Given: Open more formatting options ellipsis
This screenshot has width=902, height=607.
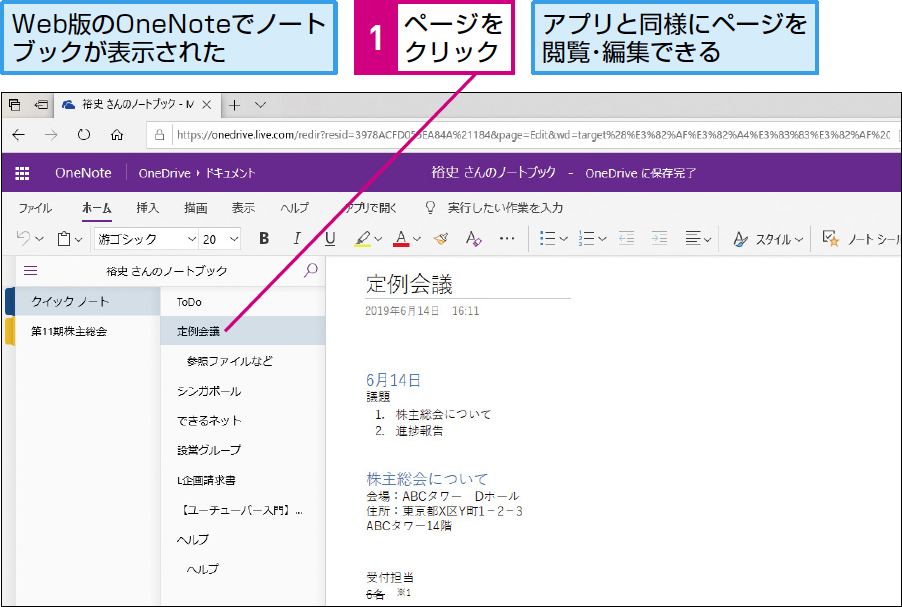Looking at the screenshot, I should click(507, 238).
